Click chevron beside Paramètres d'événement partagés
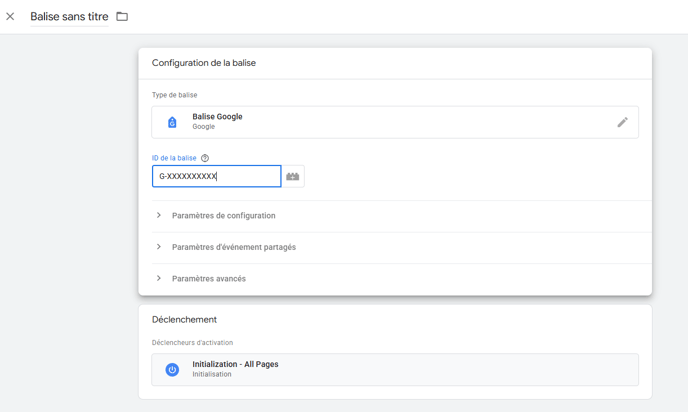This screenshot has height=412, width=688. (159, 247)
